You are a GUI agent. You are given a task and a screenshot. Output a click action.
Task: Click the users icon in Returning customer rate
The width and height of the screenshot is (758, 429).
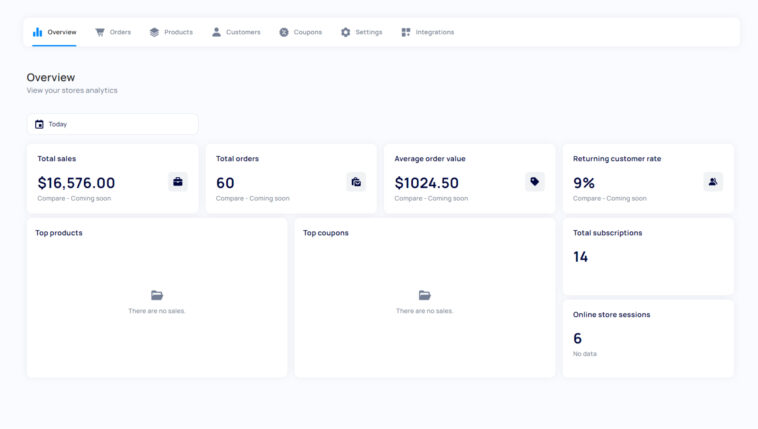pyautogui.click(x=713, y=182)
